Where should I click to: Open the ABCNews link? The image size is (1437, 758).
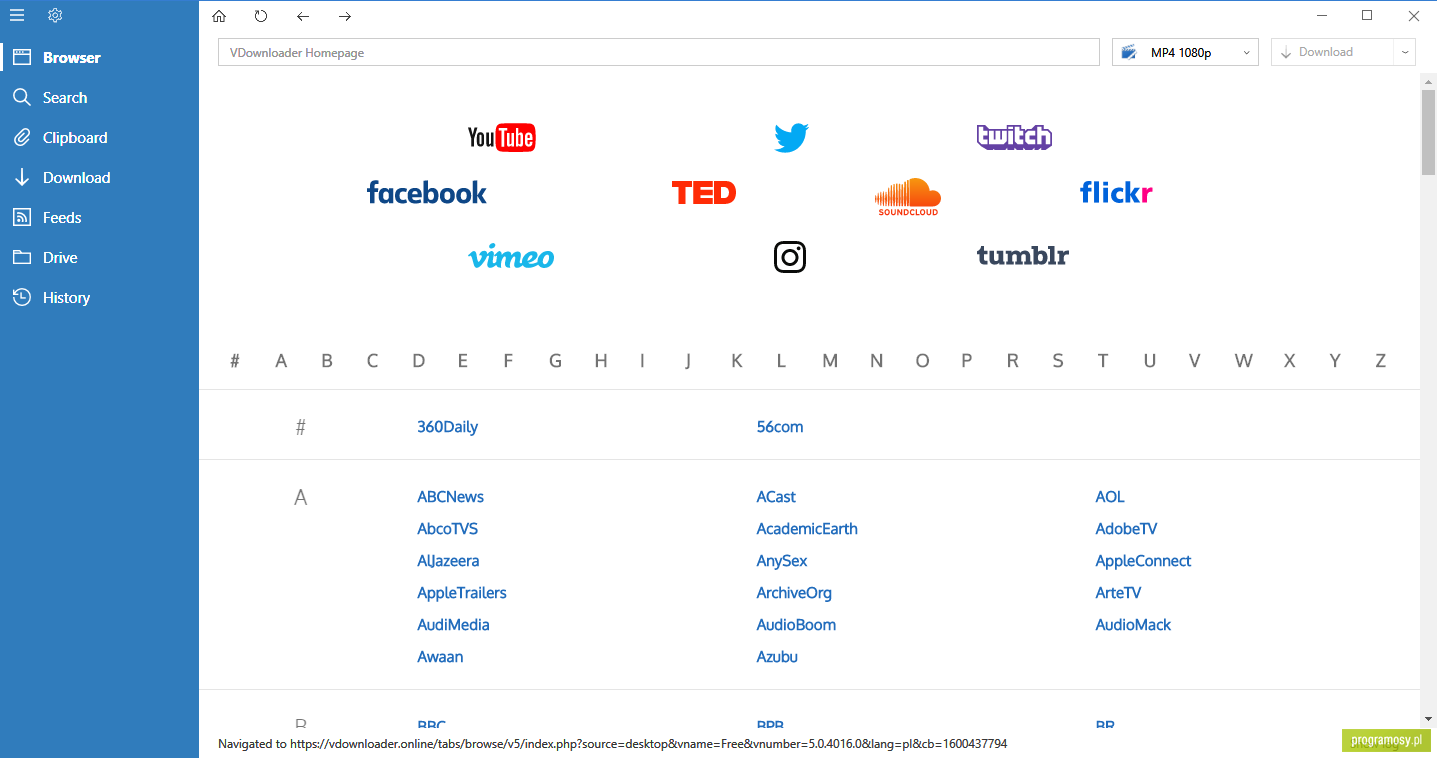pyautogui.click(x=450, y=497)
